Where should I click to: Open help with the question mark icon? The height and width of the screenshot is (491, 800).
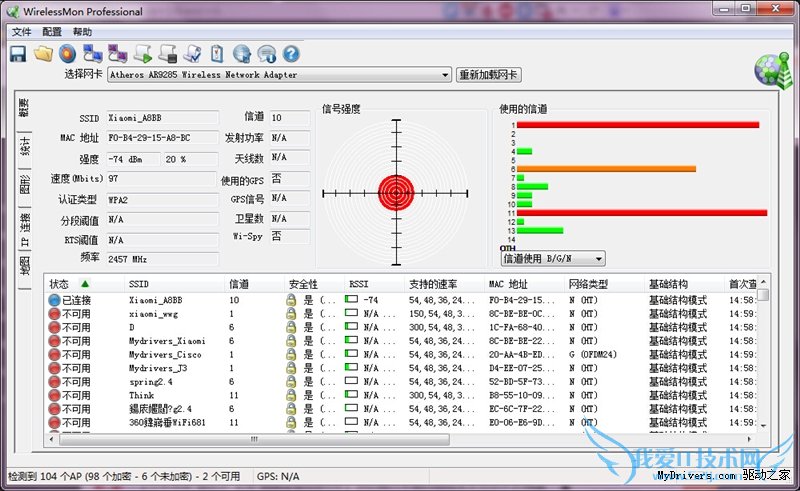point(291,54)
